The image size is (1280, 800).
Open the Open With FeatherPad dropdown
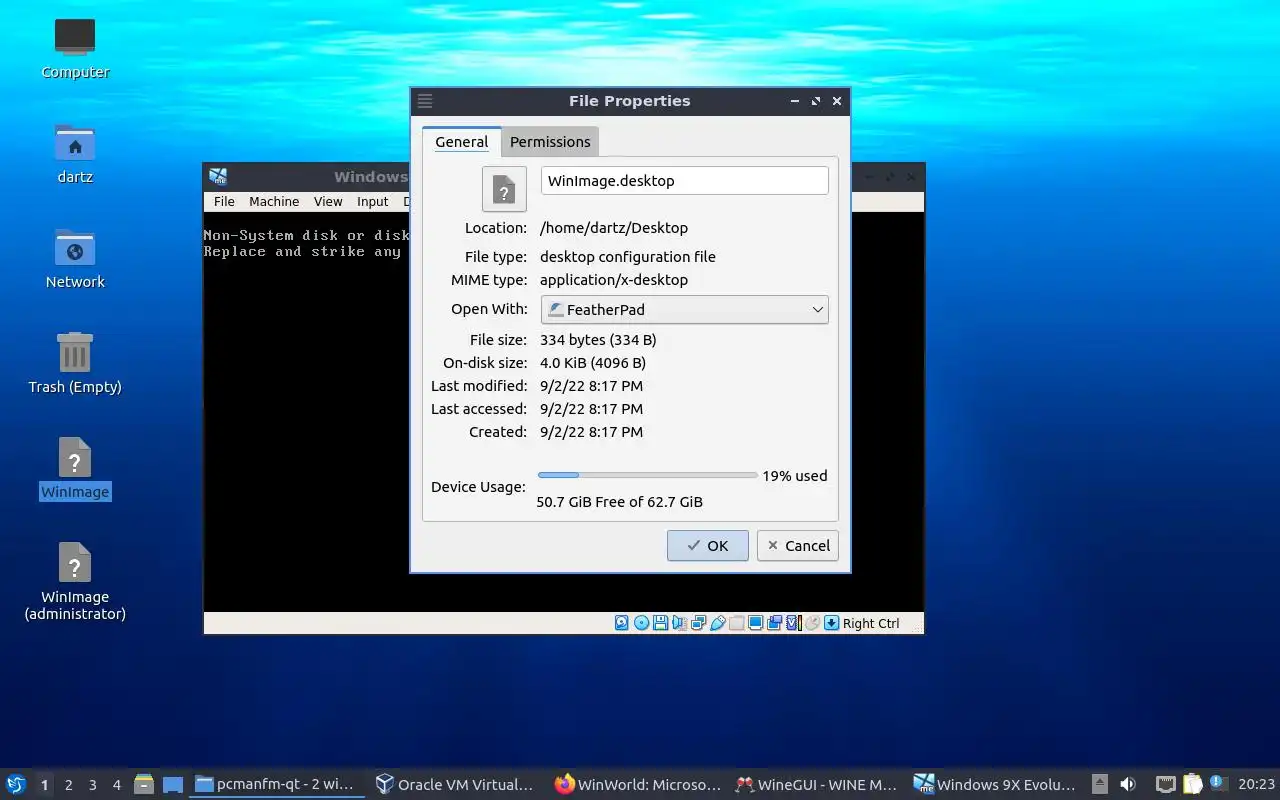685,310
